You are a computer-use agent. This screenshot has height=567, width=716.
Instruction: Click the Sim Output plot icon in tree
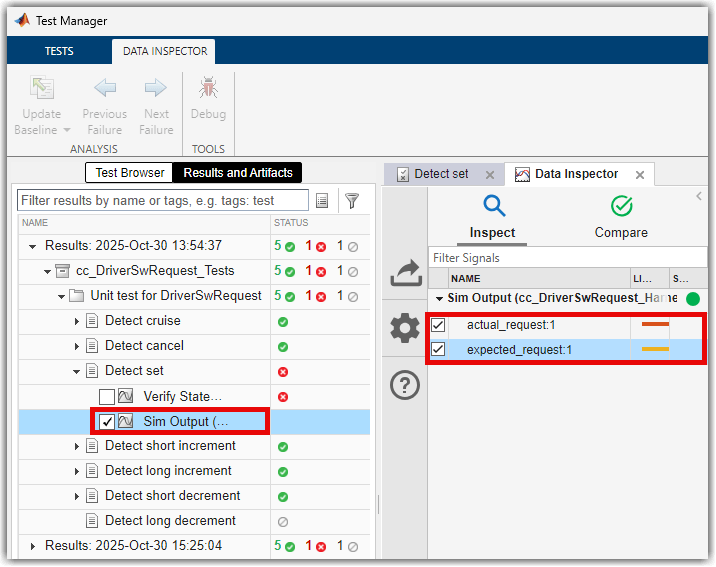126,421
